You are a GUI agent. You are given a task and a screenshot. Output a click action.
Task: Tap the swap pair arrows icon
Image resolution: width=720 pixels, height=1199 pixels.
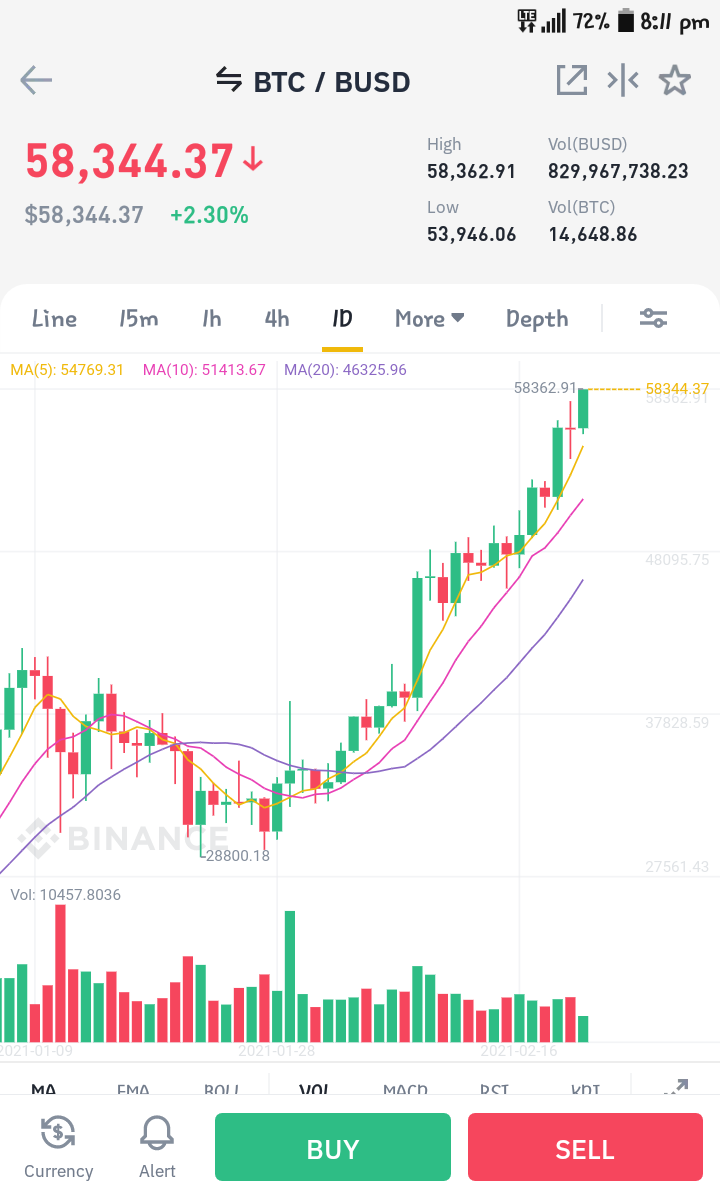229,79
